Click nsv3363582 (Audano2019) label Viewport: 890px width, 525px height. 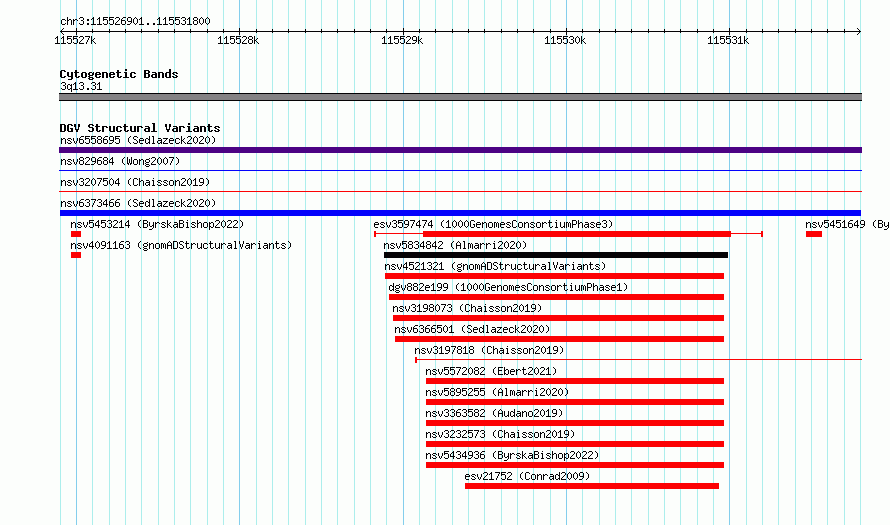(494, 413)
